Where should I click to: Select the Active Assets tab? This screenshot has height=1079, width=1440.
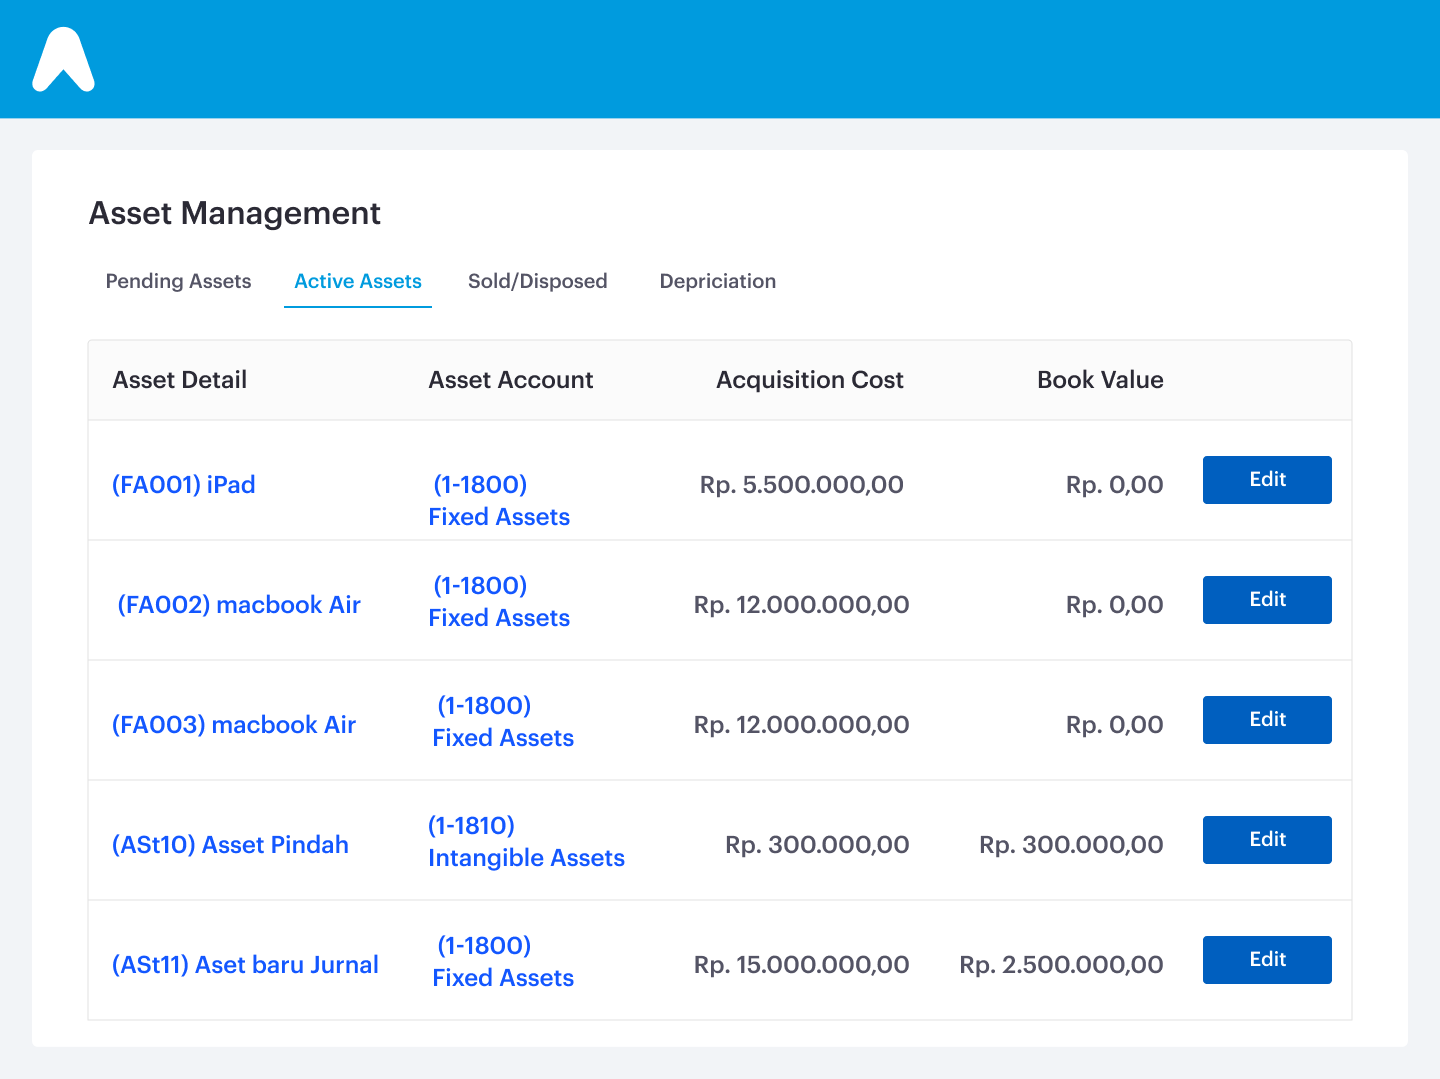click(x=358, y=281)
